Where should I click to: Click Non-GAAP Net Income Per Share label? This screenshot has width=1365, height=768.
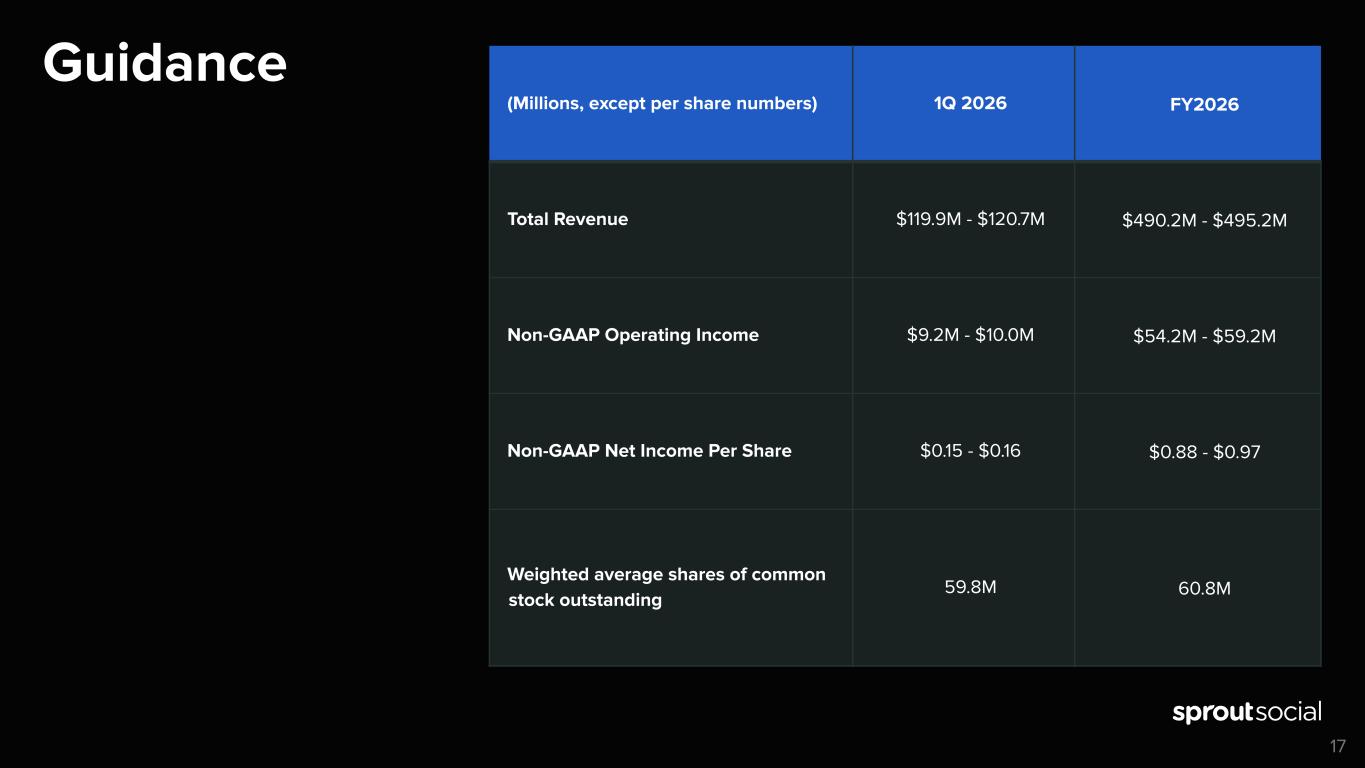[x=649, y=451]
